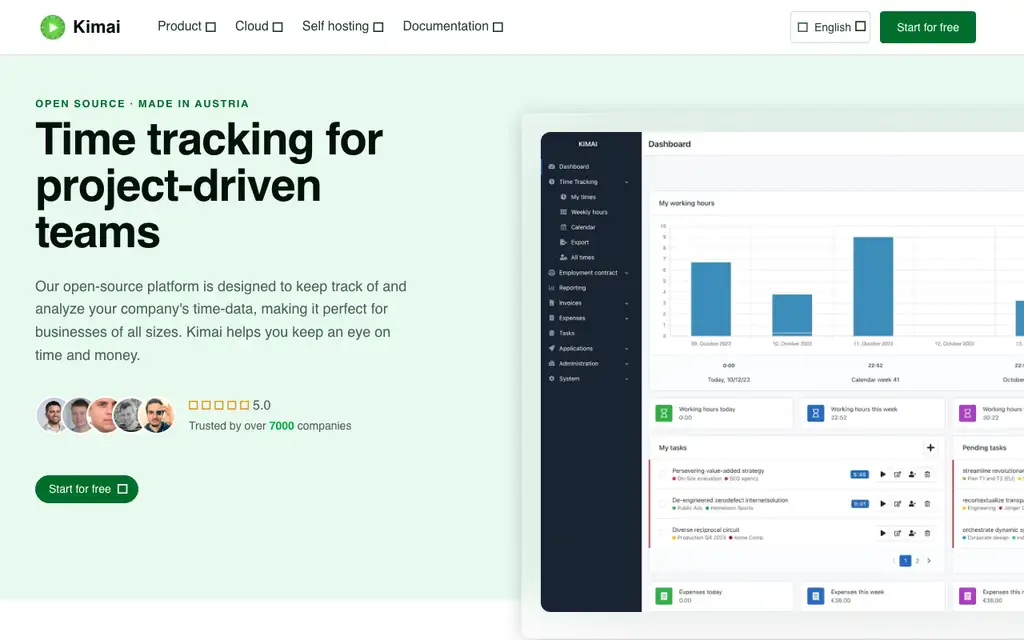The image size is (1024, 640).
Task: Check the Persevering value-added strategy task checkbox
Action: [662, 474]
